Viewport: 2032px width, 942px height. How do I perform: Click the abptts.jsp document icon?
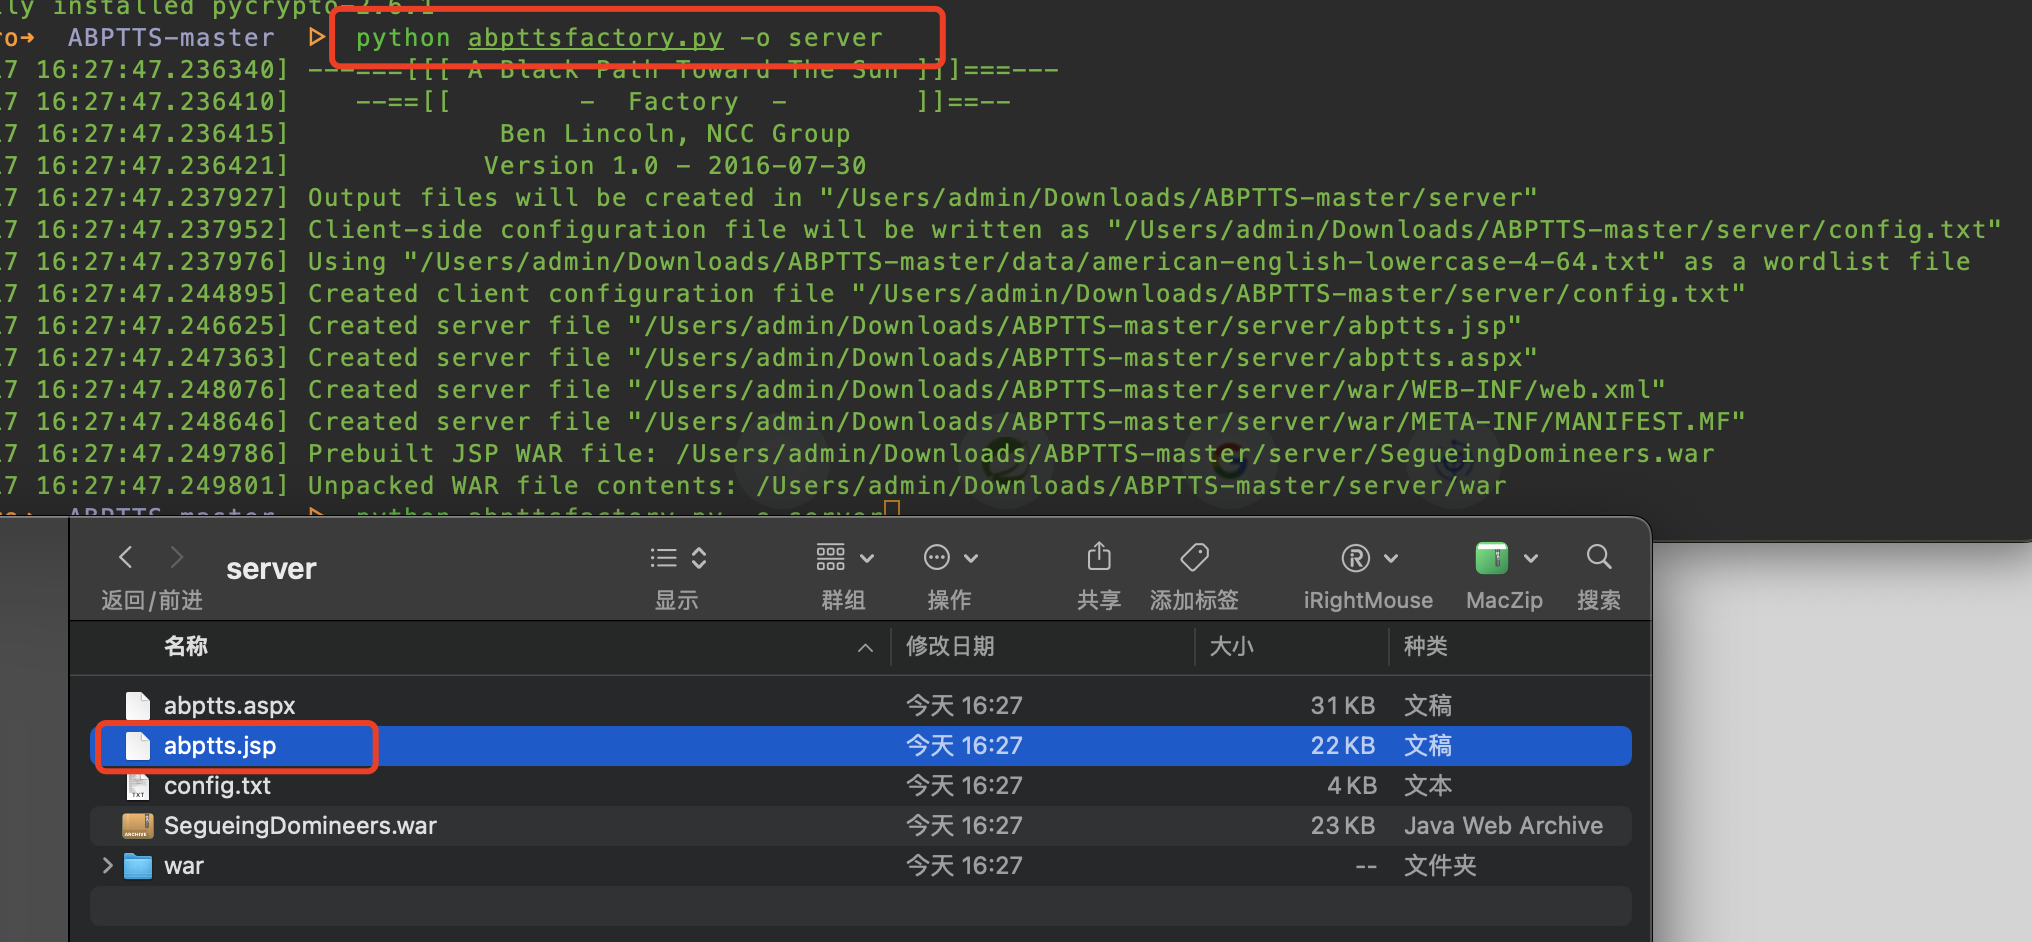(138, 746)
